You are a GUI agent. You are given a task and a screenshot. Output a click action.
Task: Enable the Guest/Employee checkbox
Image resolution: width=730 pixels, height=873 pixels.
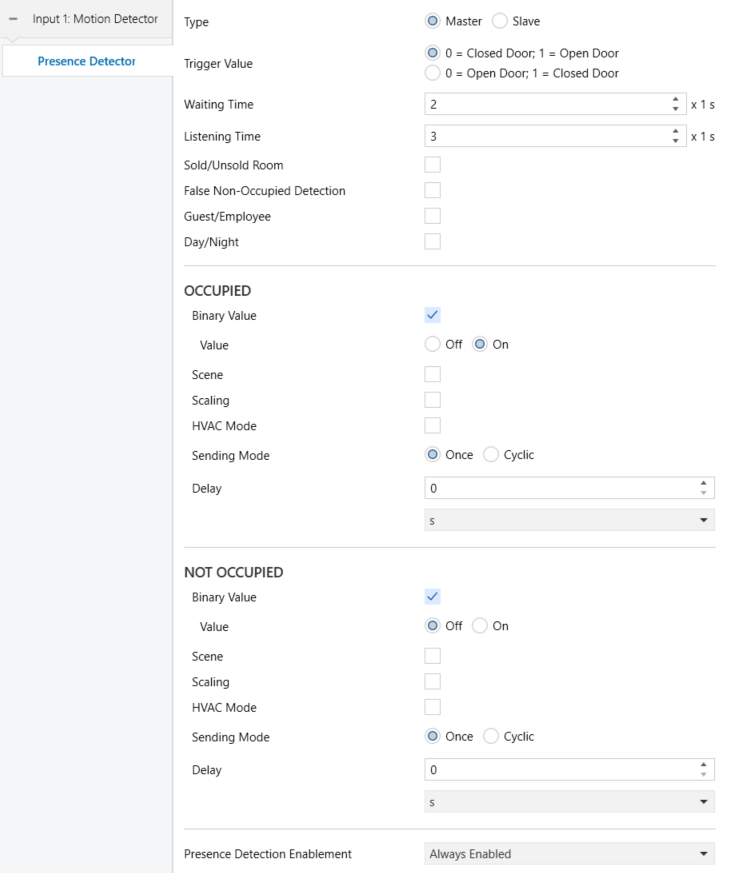pos(433,216)
